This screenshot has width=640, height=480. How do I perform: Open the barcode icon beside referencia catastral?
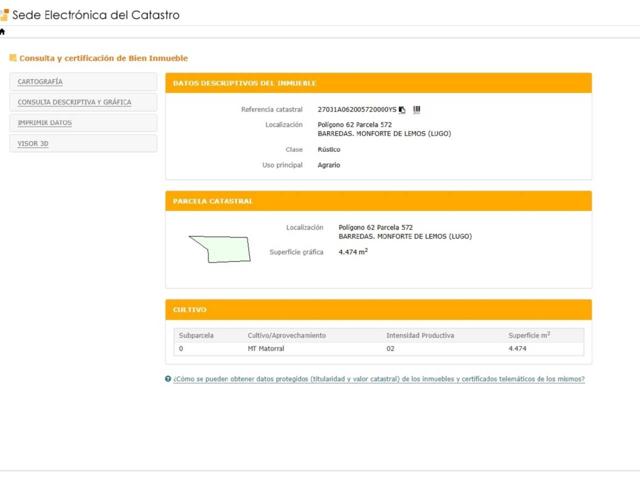416,109
